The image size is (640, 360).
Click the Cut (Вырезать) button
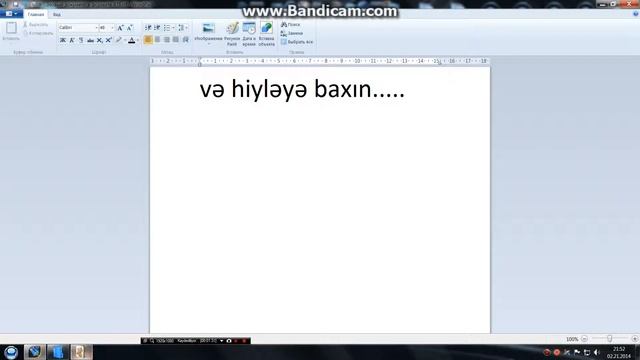pos(36,24)
